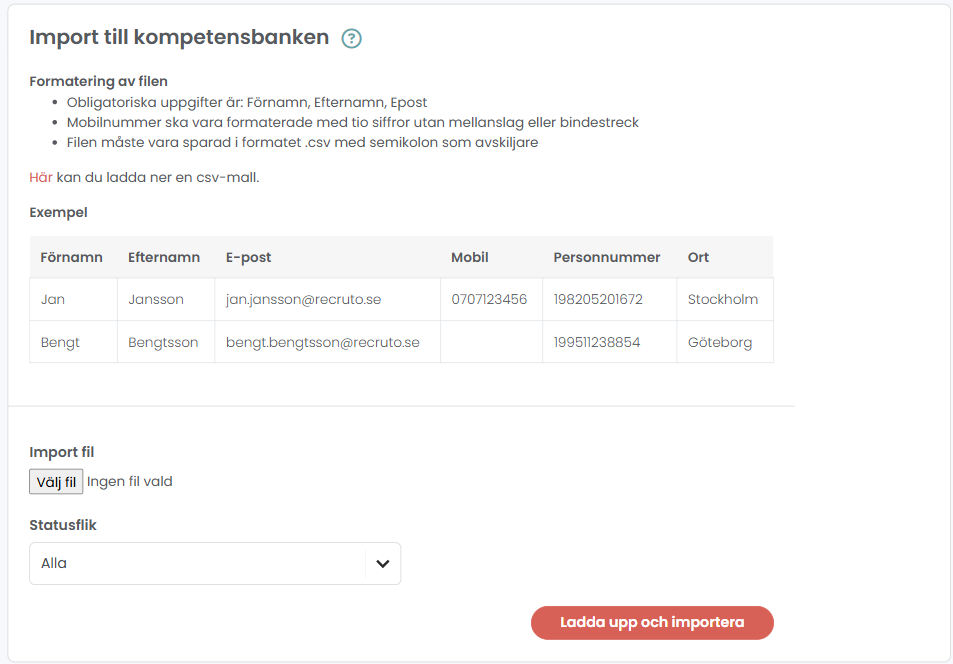Click the Ingen fil vald text
Image resolution: width=953 pixels, height=664 pixels.
coord(129,482)
